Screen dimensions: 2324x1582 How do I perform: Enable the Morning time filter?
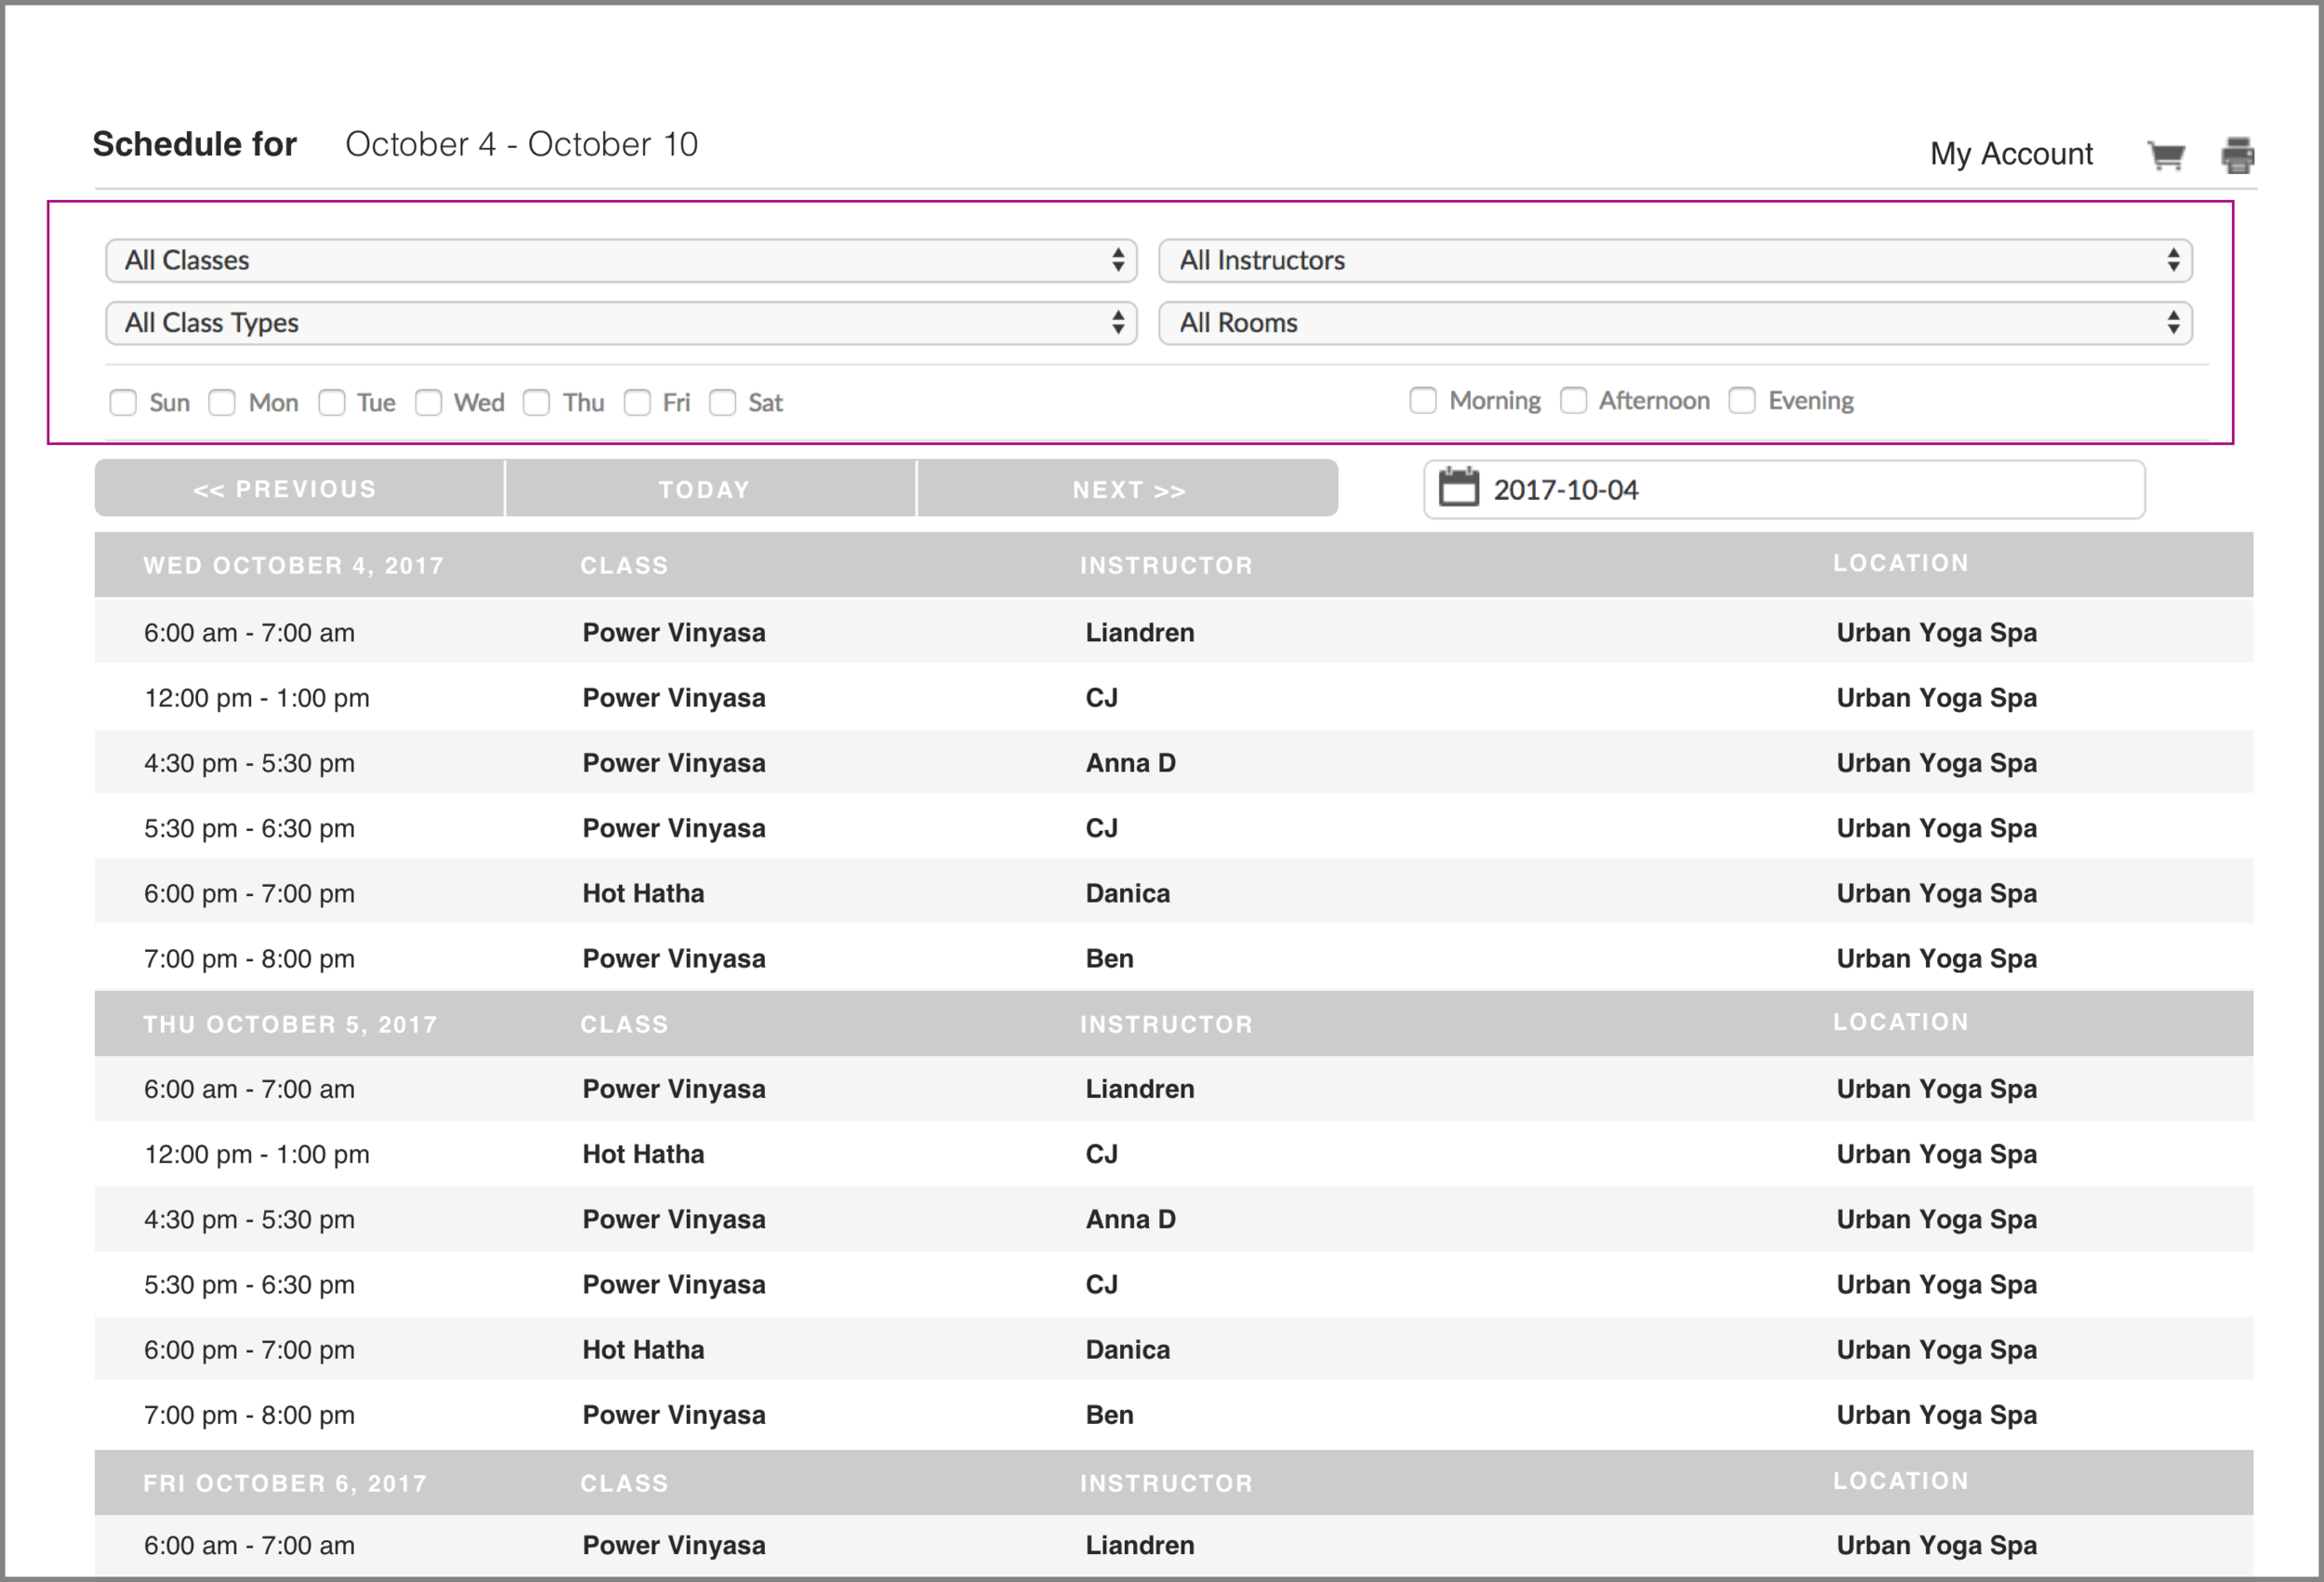(1422, 400)
